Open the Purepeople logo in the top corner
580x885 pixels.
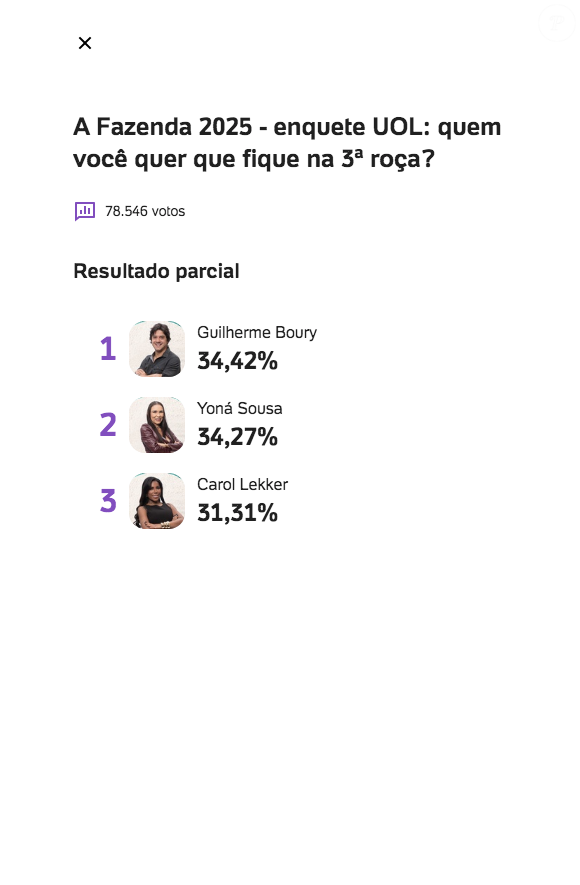click(x=555, y=22)
